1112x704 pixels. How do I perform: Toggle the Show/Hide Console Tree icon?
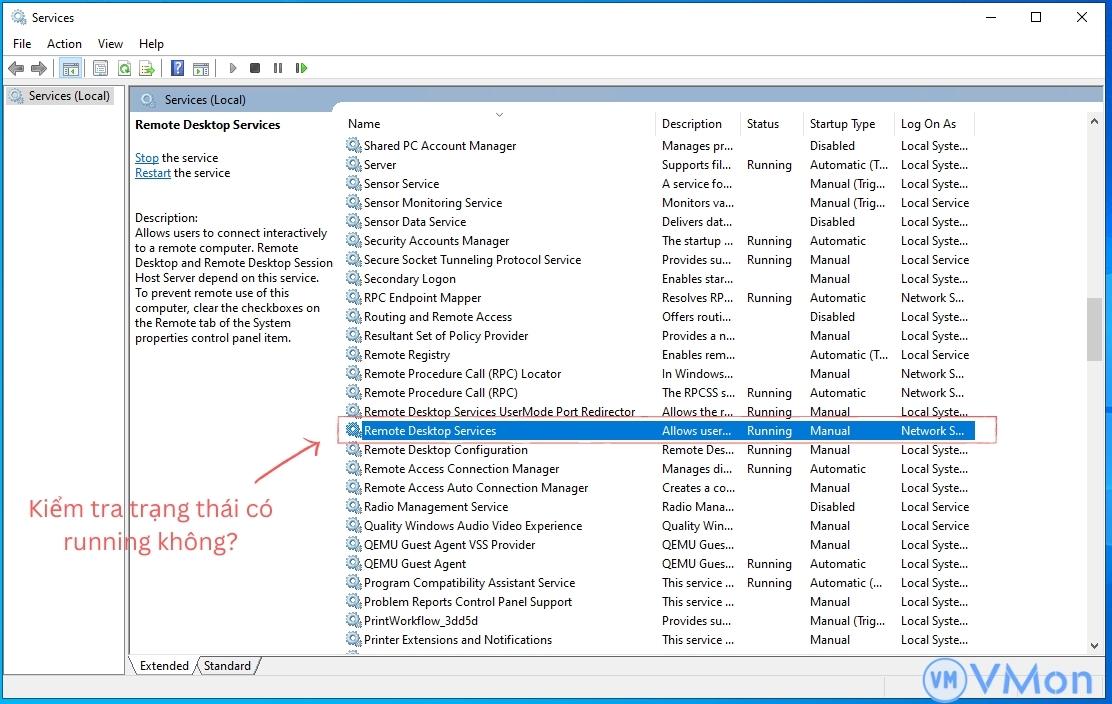tap(70, 67)
